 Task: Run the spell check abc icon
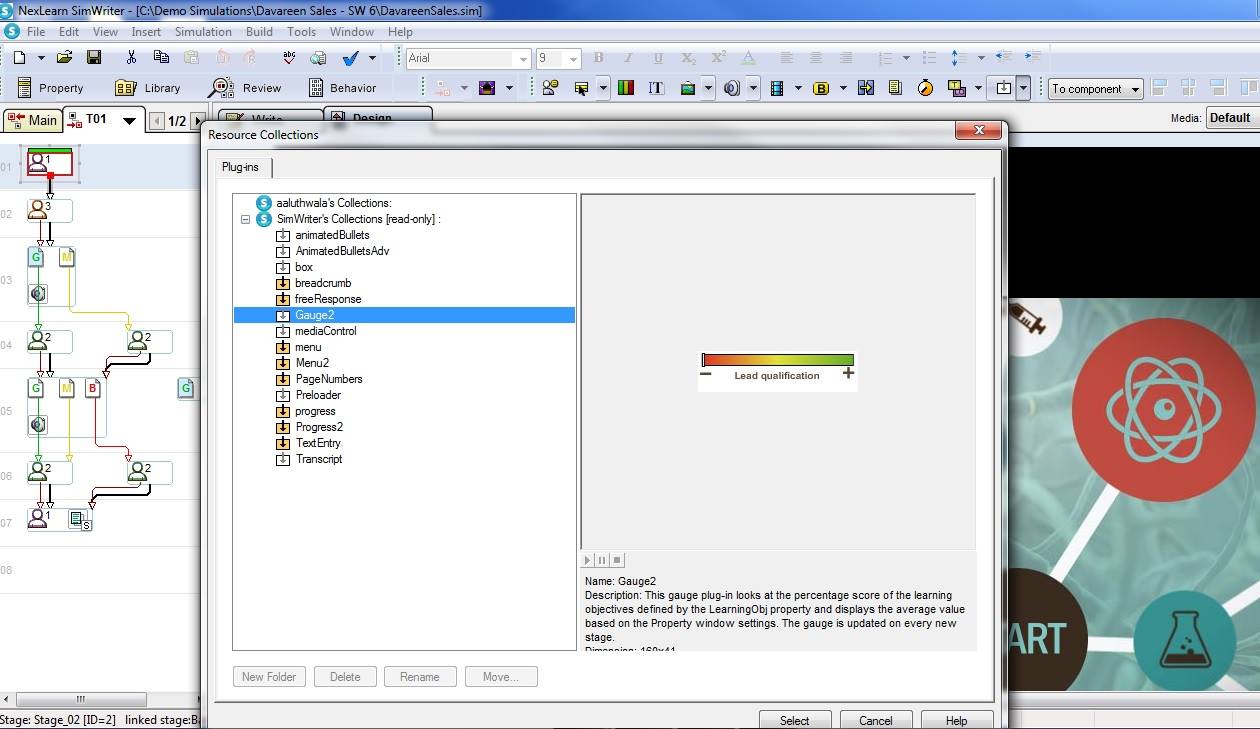point(290,58)
